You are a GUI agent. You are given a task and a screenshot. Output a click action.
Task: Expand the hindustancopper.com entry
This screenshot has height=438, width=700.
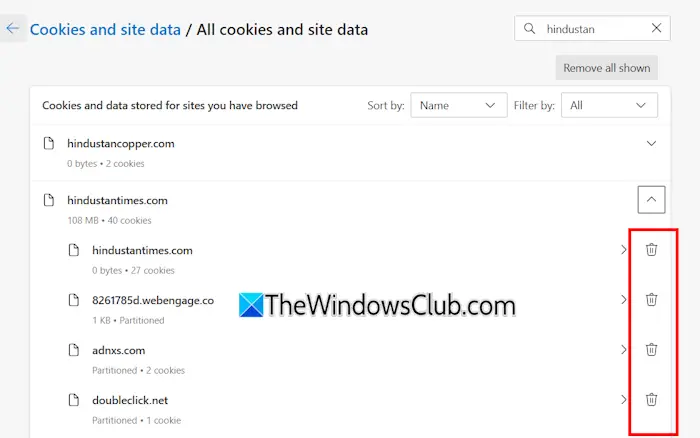pos(651,144)
